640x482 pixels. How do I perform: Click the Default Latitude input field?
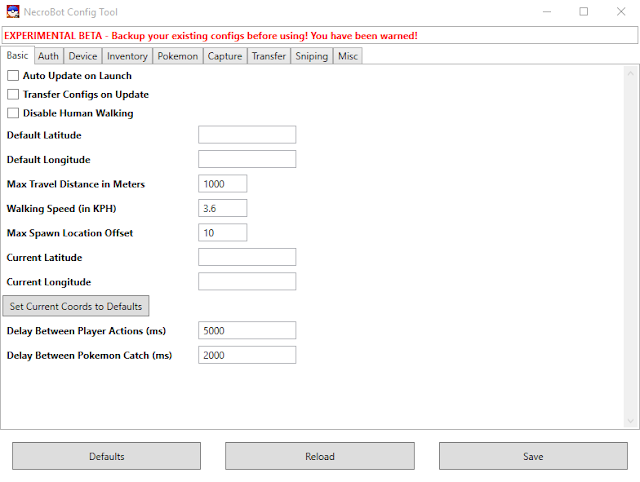pos(247,135)
